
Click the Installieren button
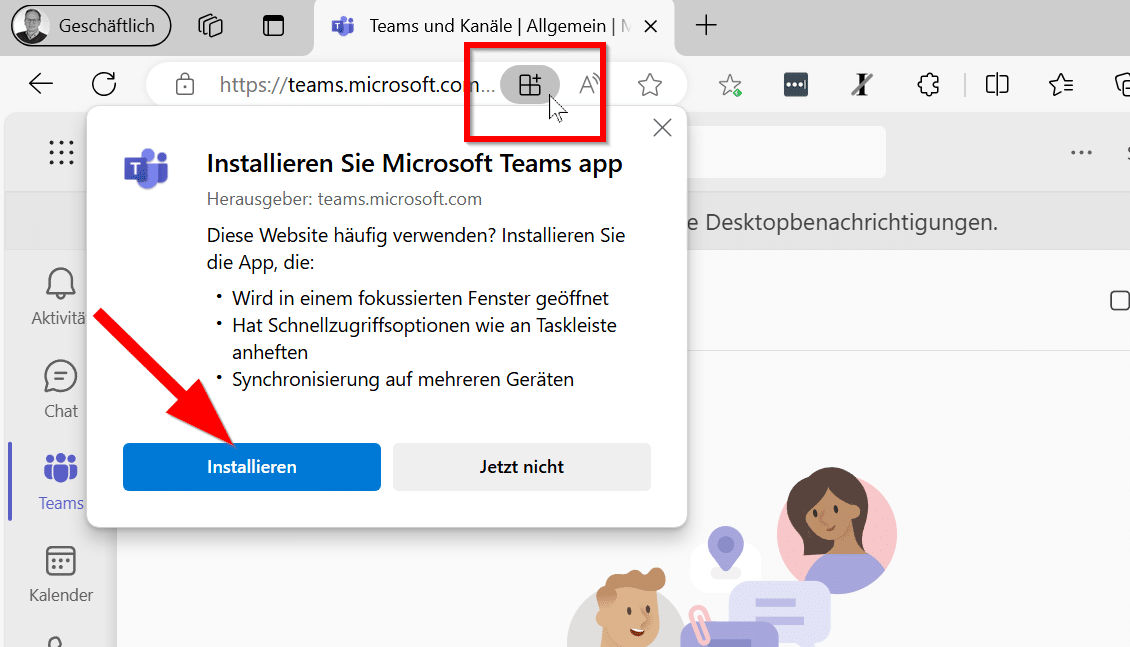[251, 467]
